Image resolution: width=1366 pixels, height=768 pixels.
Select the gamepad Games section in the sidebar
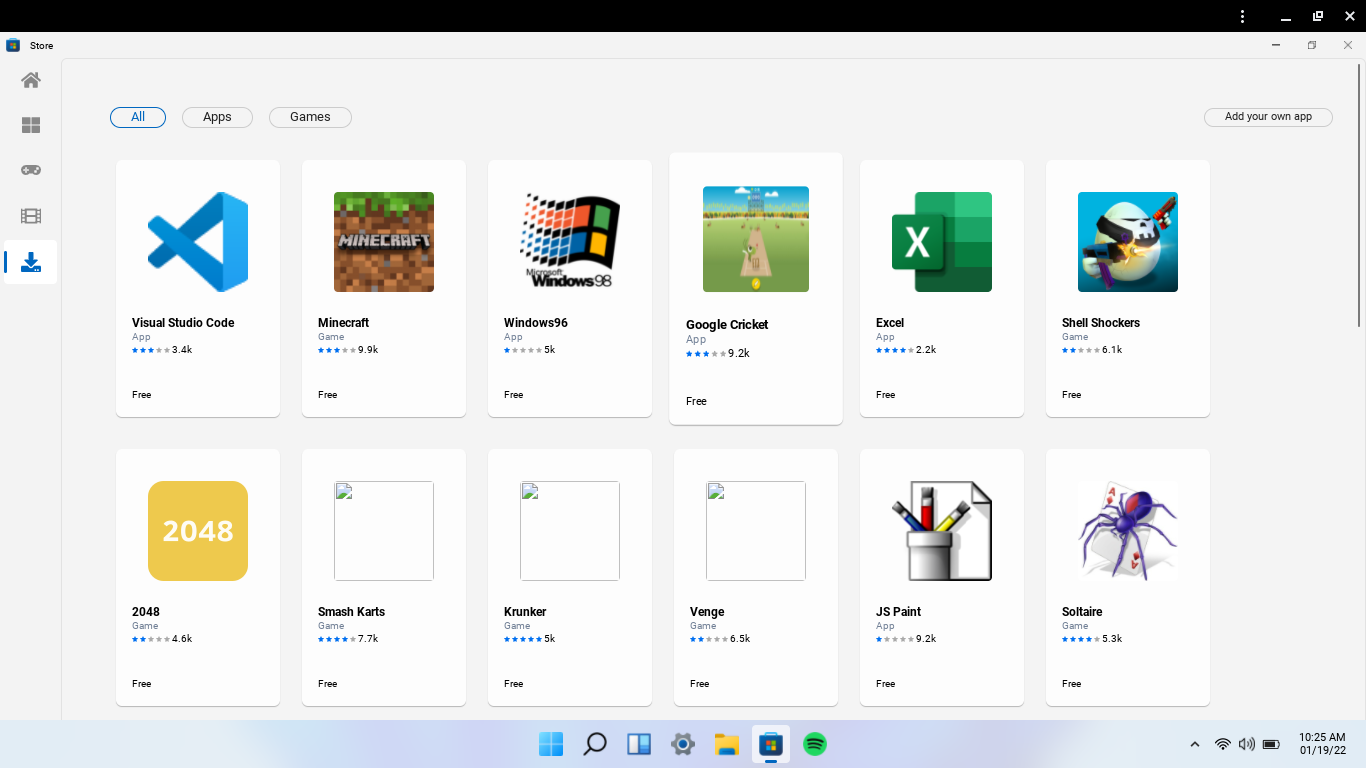30,170
